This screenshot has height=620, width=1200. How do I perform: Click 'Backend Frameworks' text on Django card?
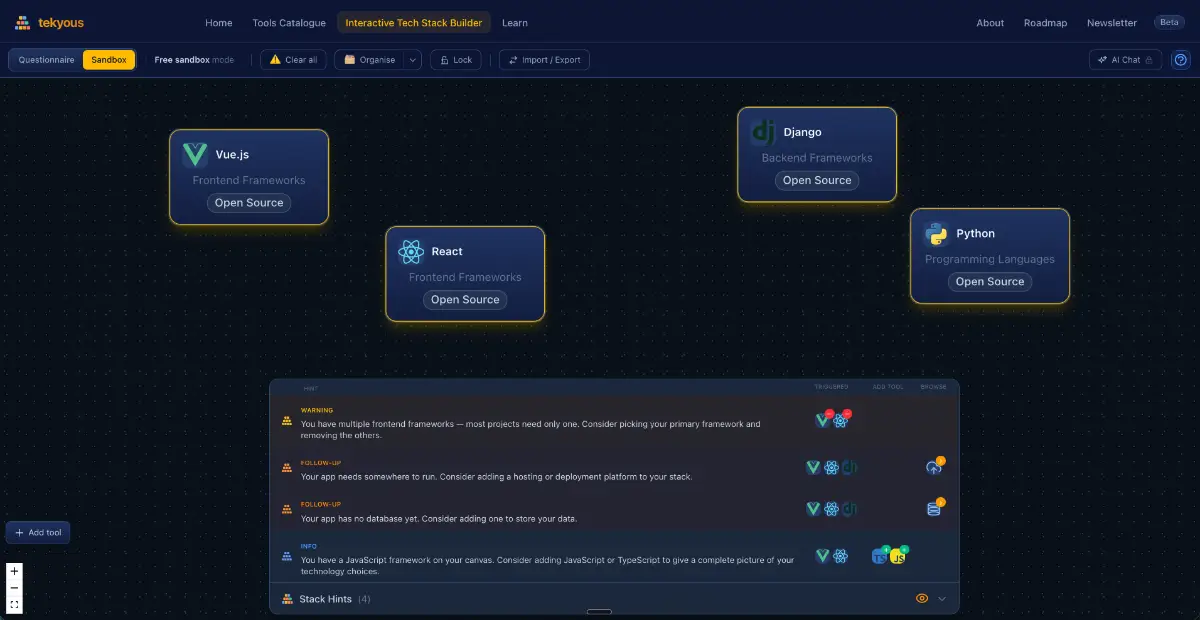tap(817, 158)
